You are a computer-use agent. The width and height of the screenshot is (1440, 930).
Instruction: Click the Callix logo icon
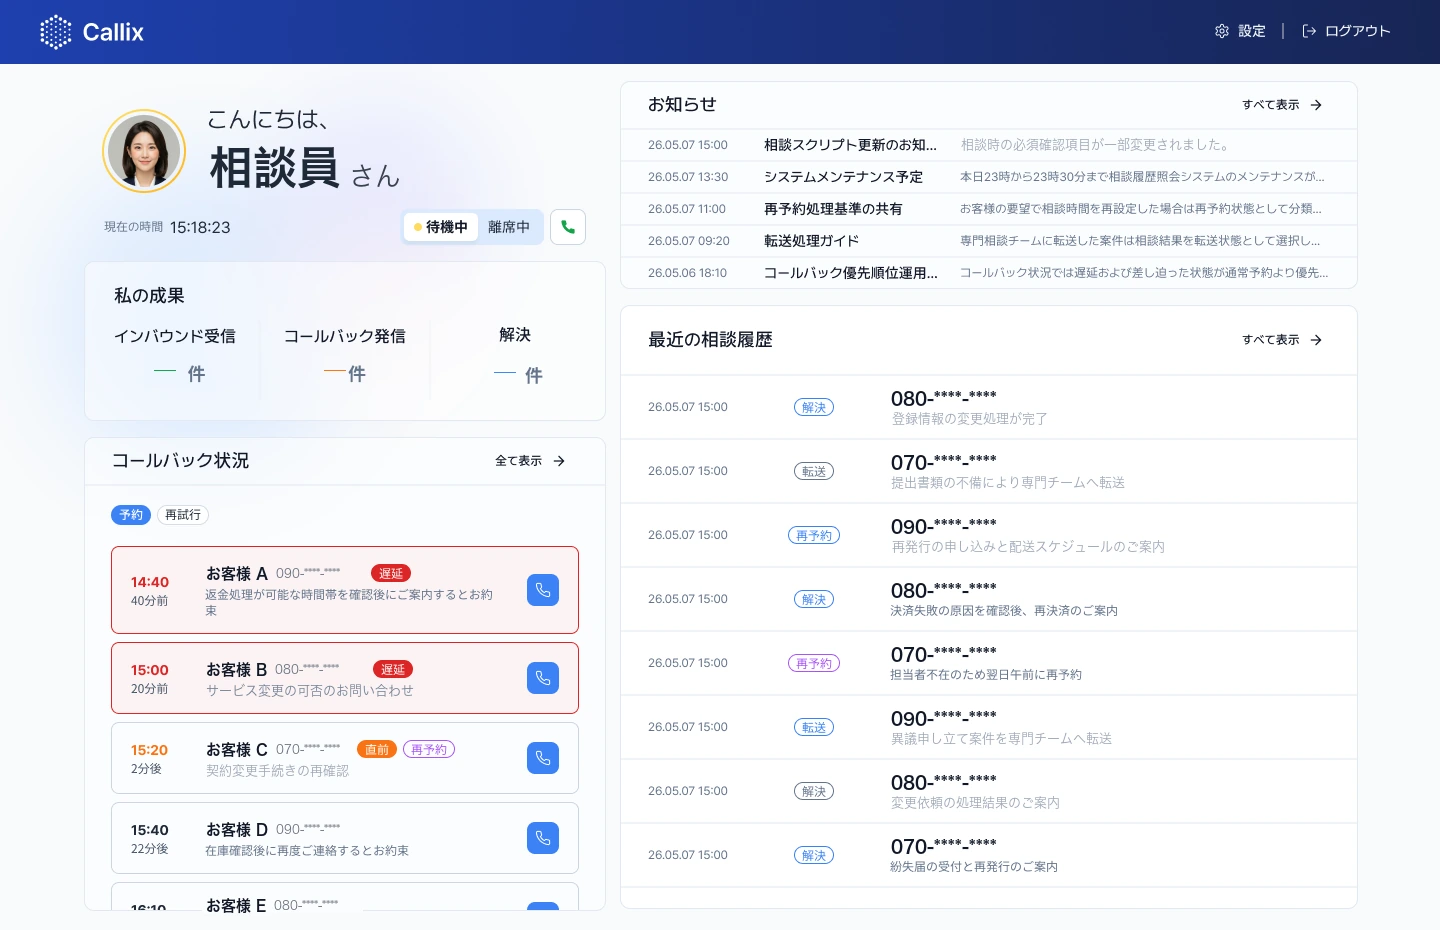click(56, 32)
